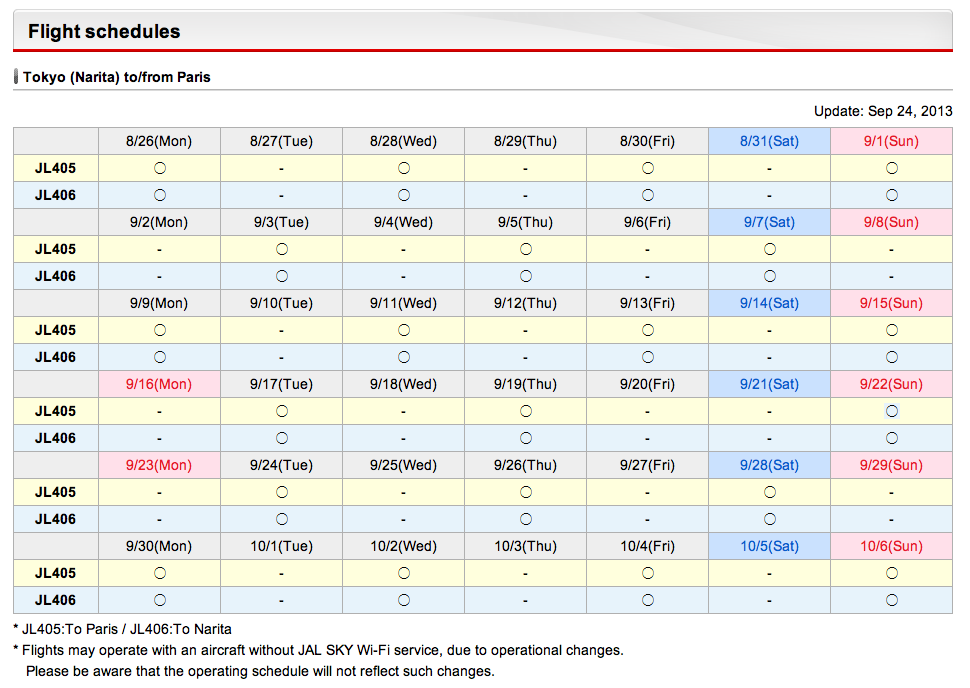The width and height of the screenshot is (970, 688).
Task: Select the red 9/23(Mon) highlighted header
Action: point(159,465)
